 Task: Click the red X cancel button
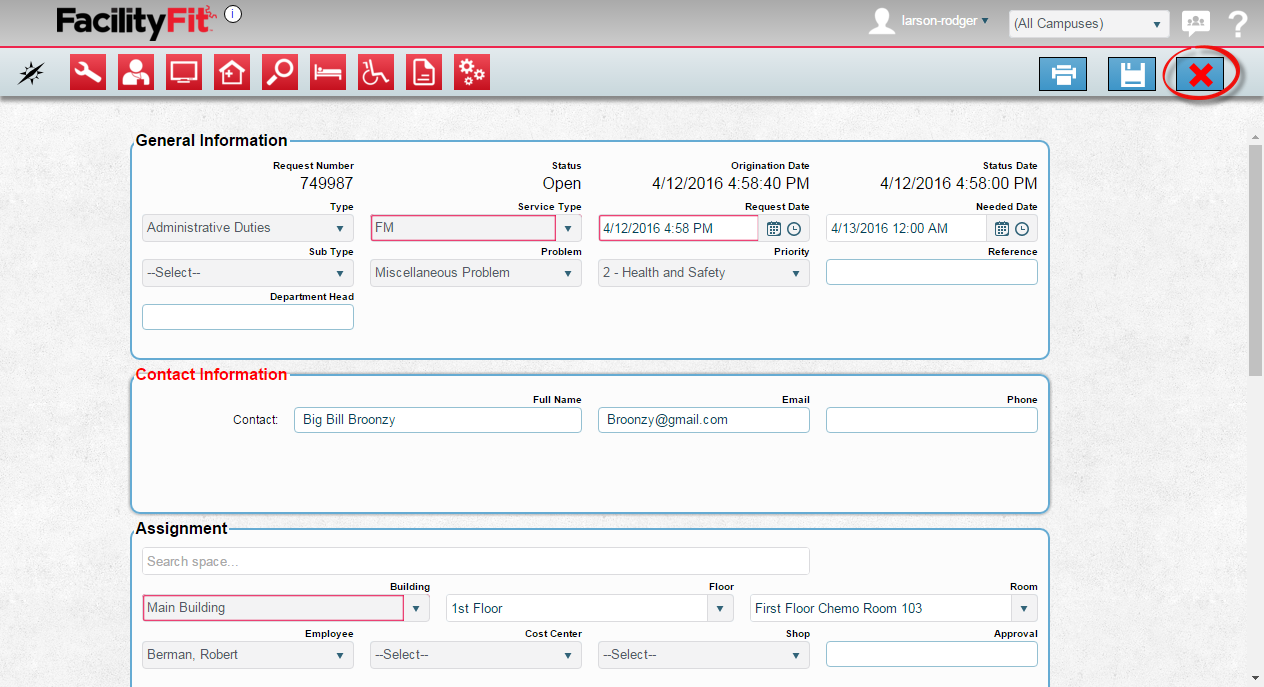pyautogui.click(x=1200, y=75)
